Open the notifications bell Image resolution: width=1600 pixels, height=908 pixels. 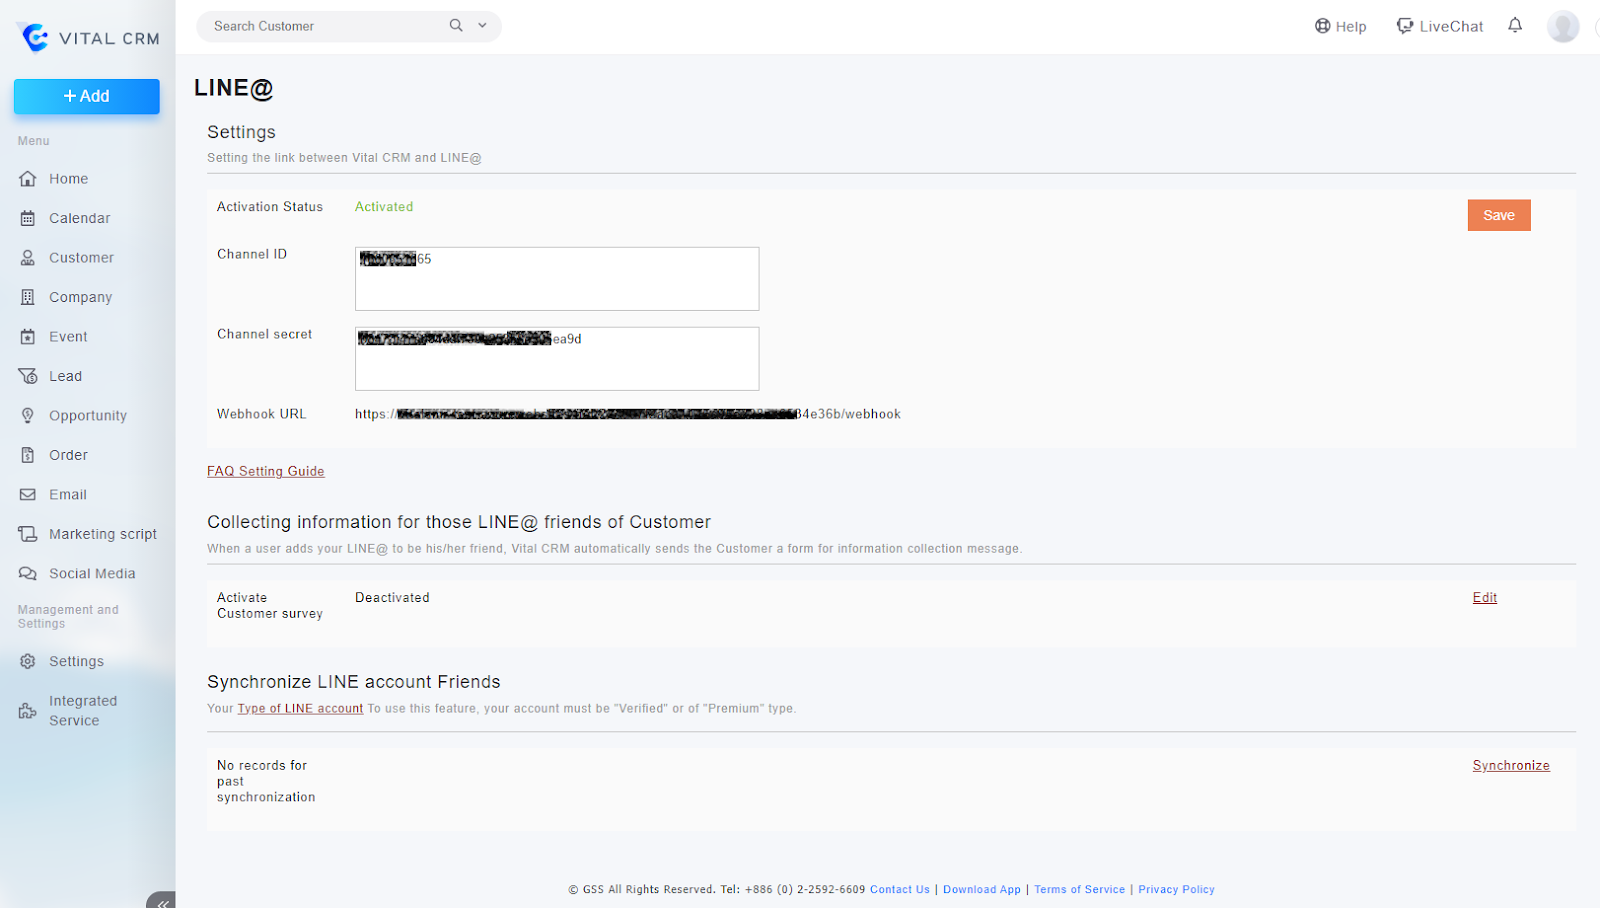(x=1515, y=26)
